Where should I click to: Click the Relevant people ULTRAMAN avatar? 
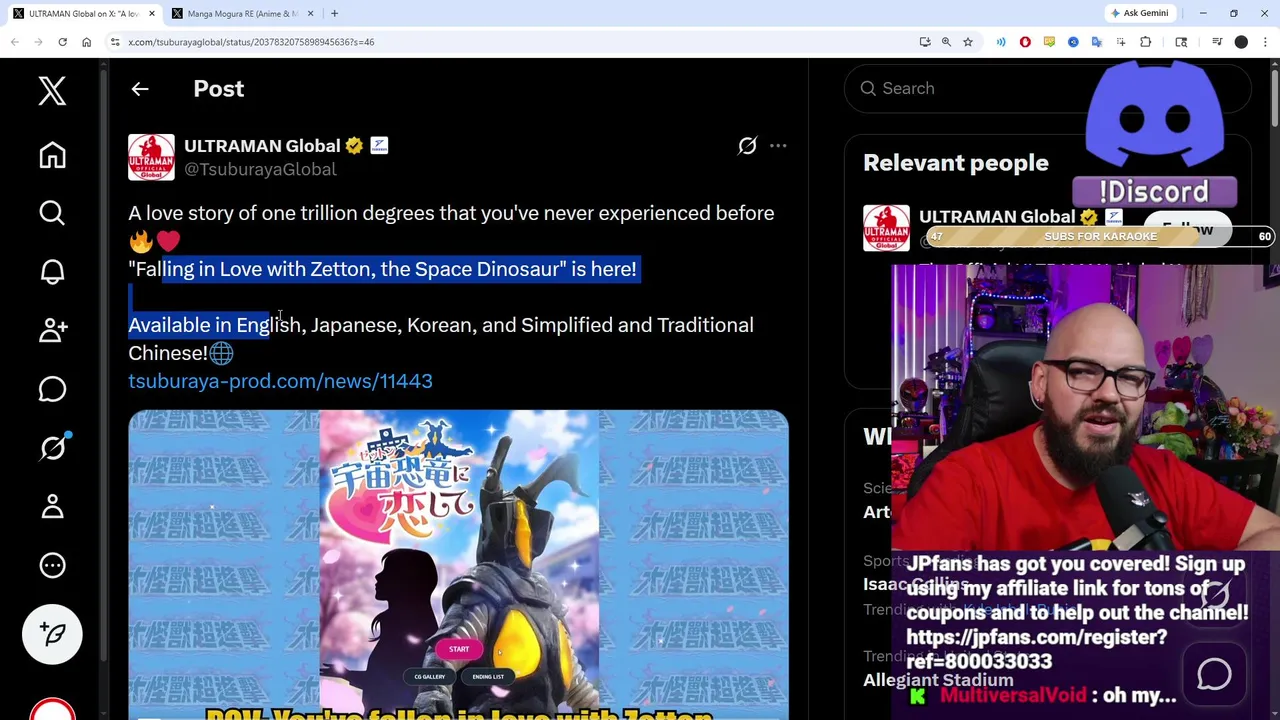point(886,228)
